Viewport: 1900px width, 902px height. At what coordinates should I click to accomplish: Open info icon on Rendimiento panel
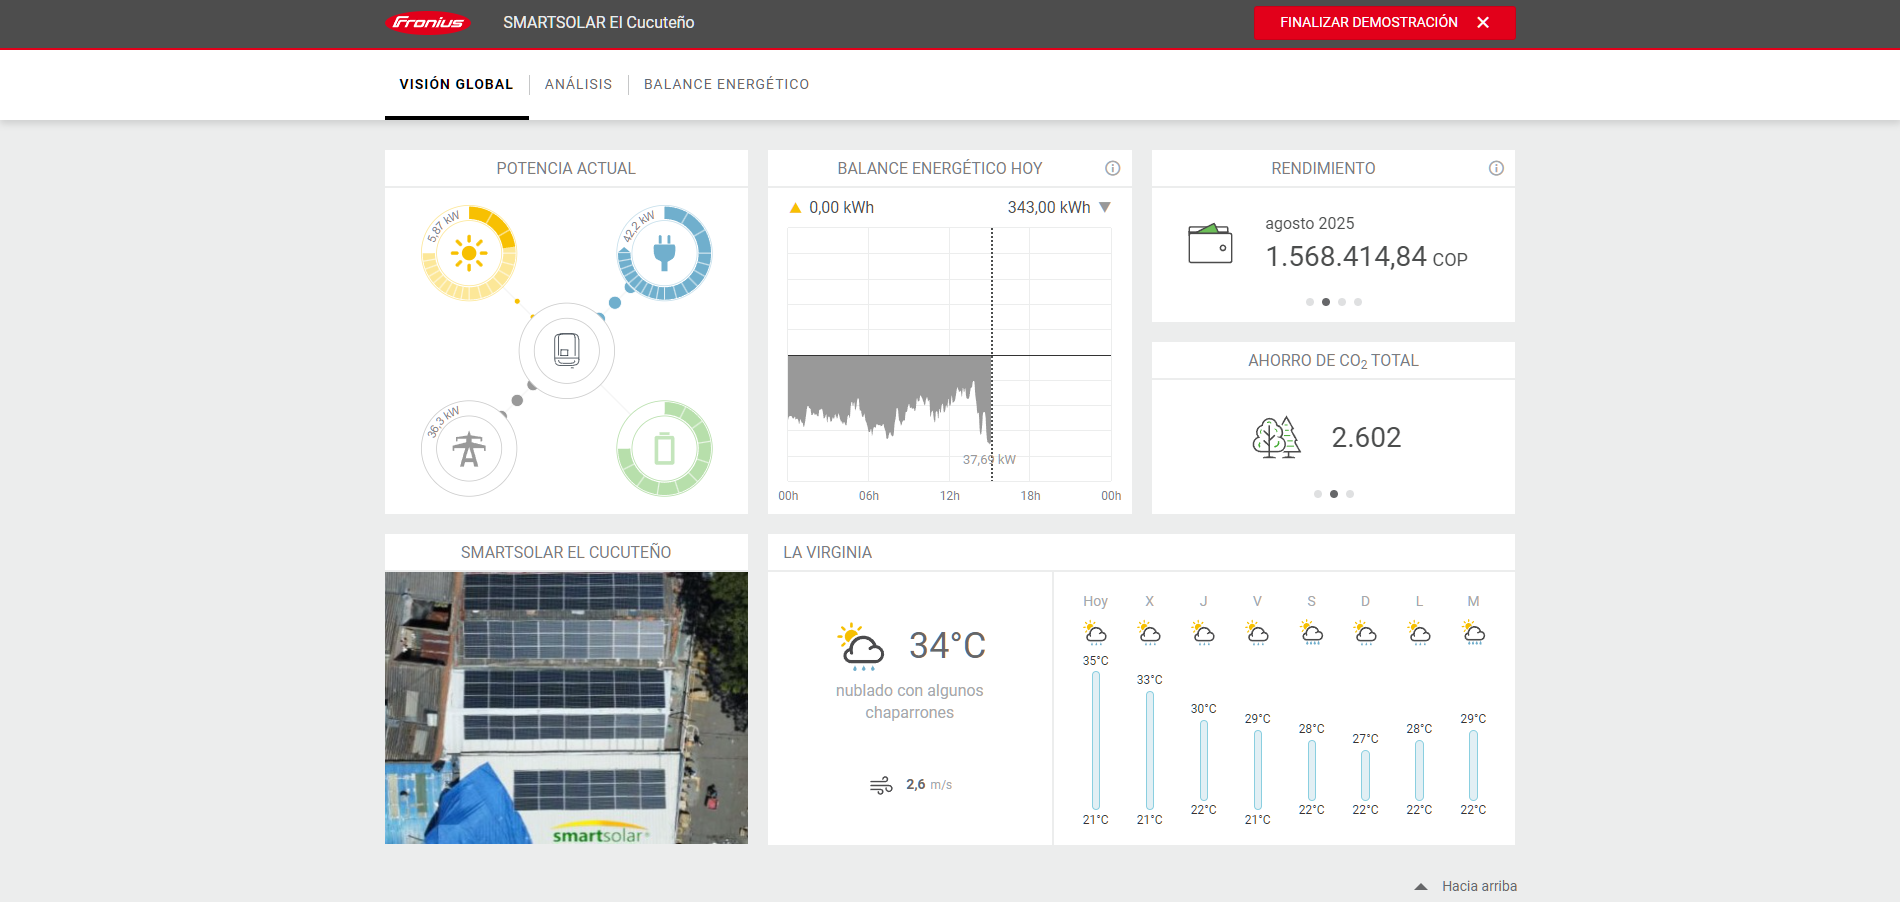(1496, 168)
